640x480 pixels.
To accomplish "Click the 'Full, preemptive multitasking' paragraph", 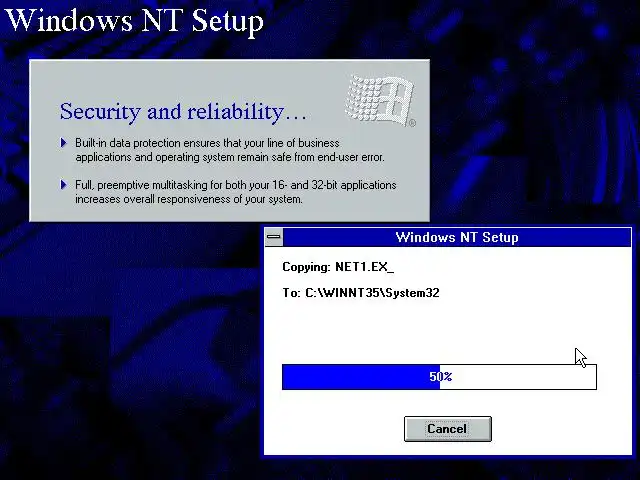I will [236, 192].
